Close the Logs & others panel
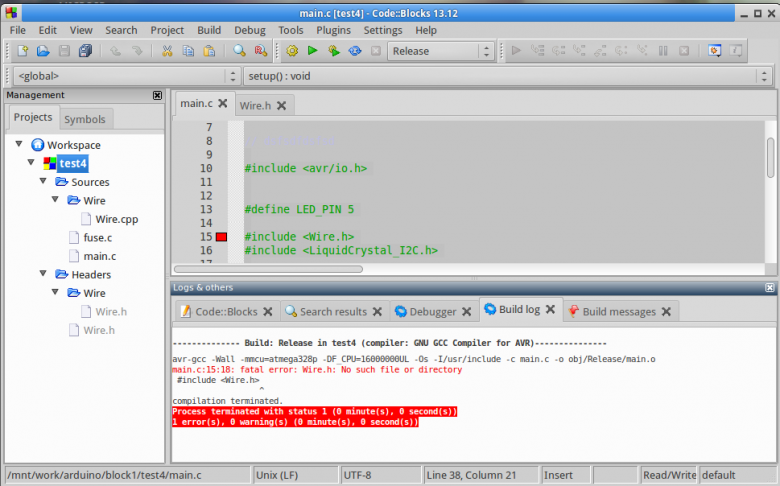The height and width of the screenshot is (486, 780). click(x=770, y=288)
